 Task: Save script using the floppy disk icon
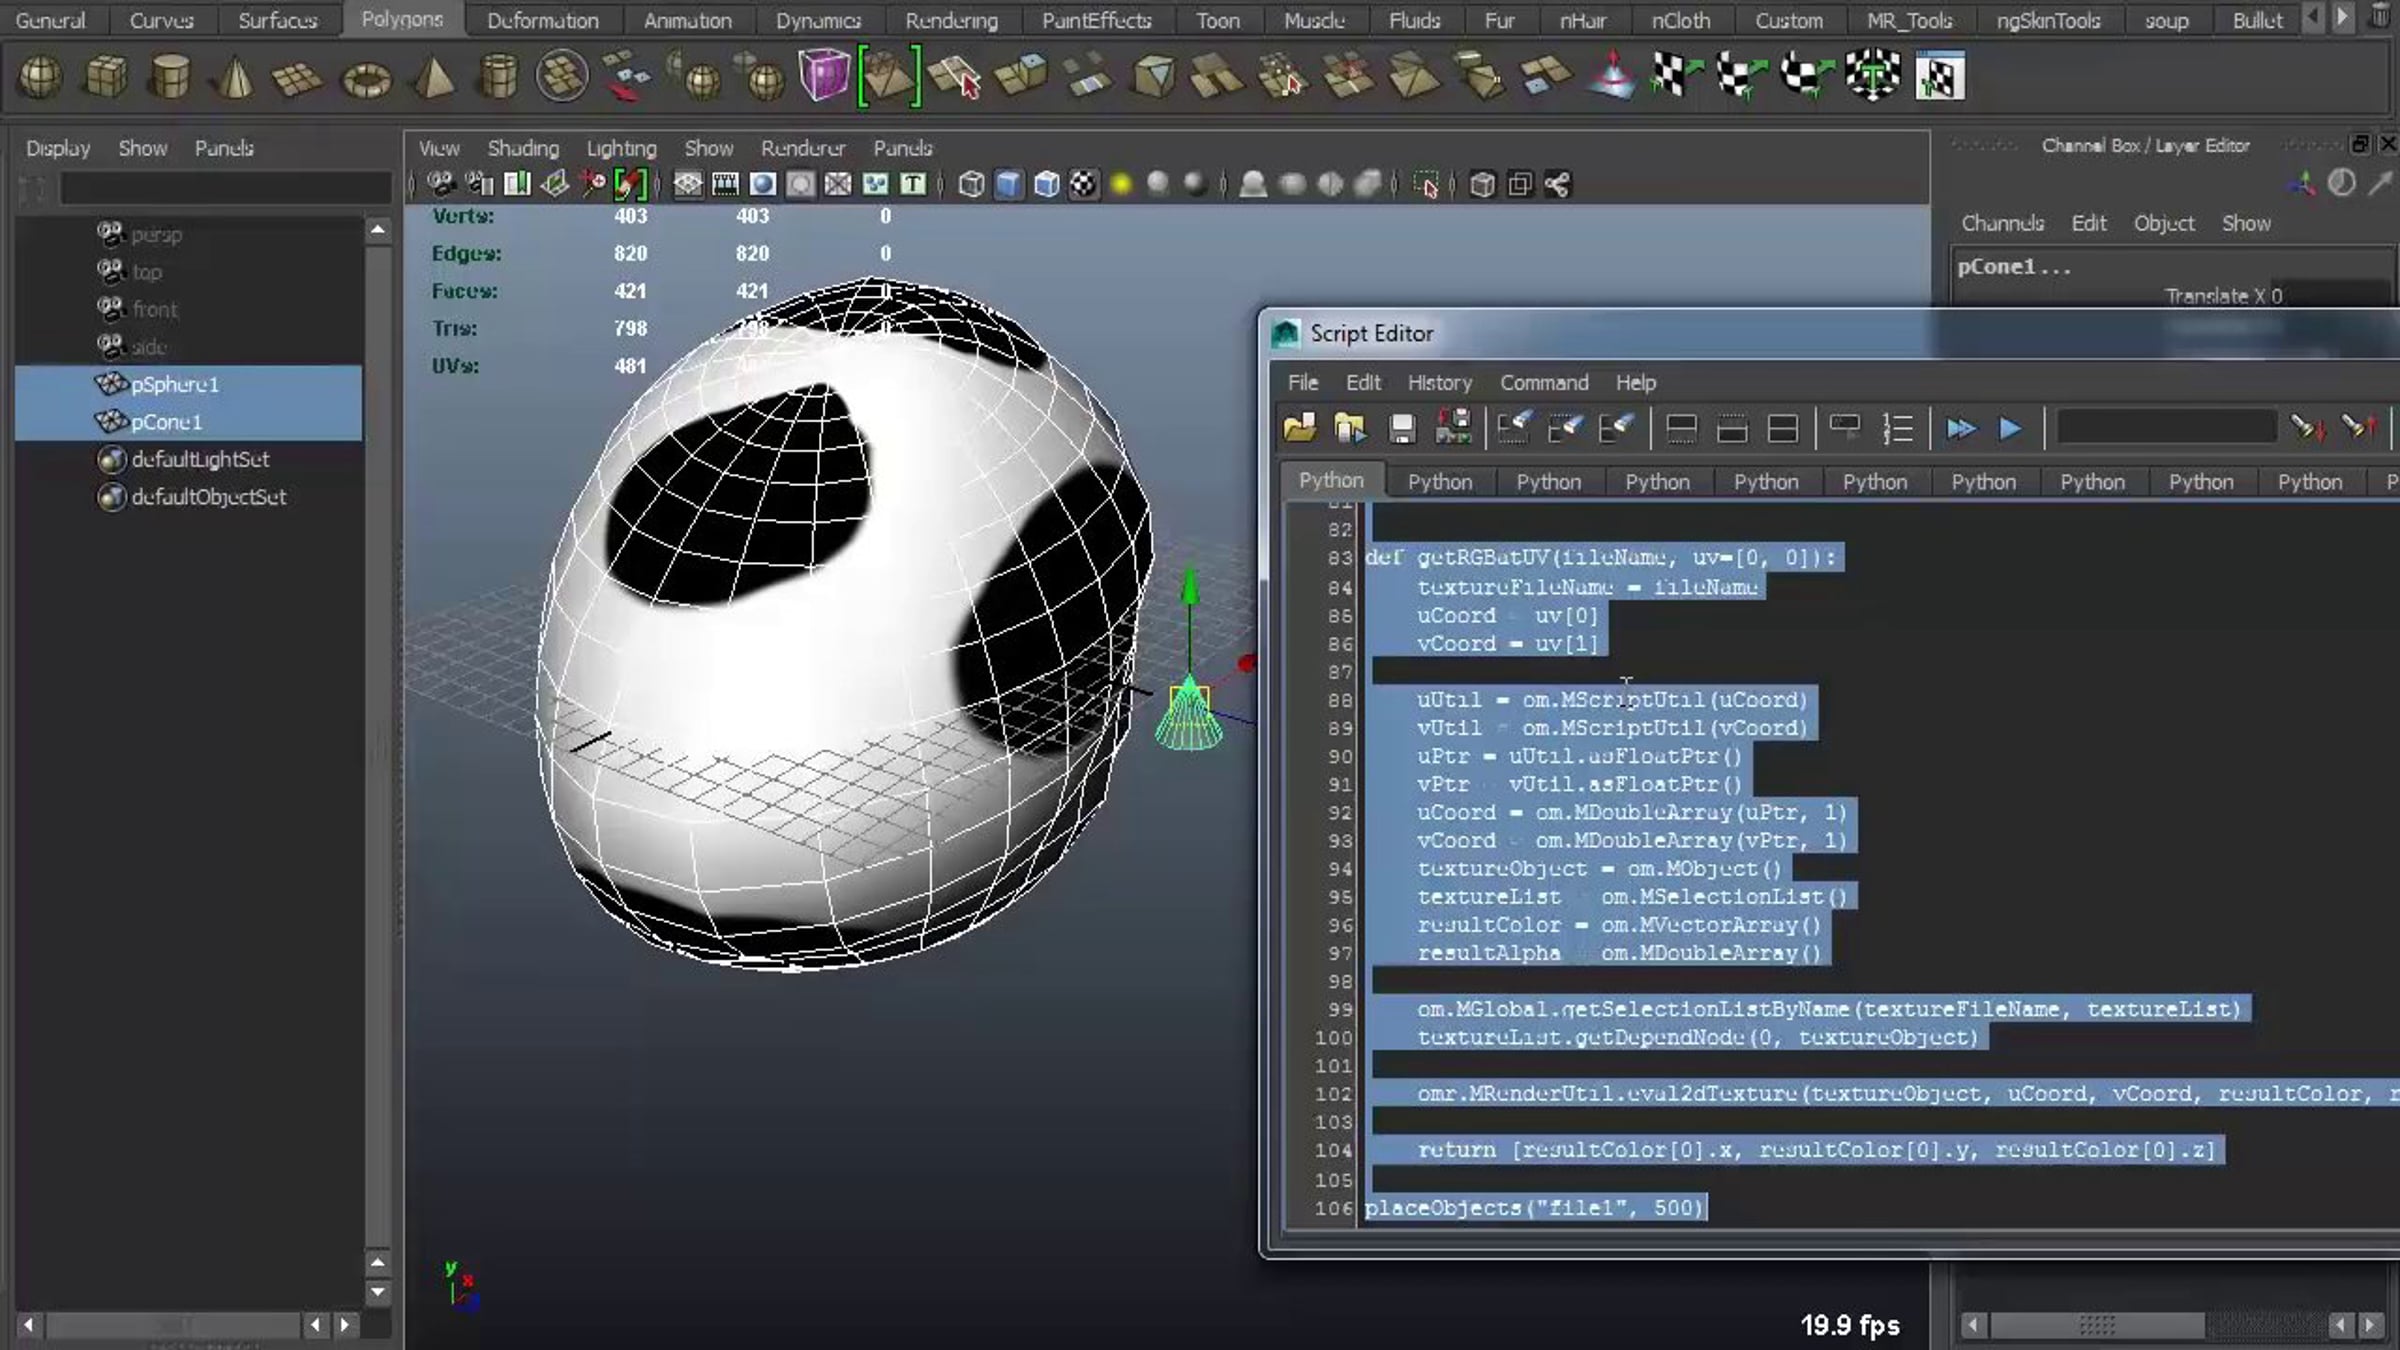1402,429
